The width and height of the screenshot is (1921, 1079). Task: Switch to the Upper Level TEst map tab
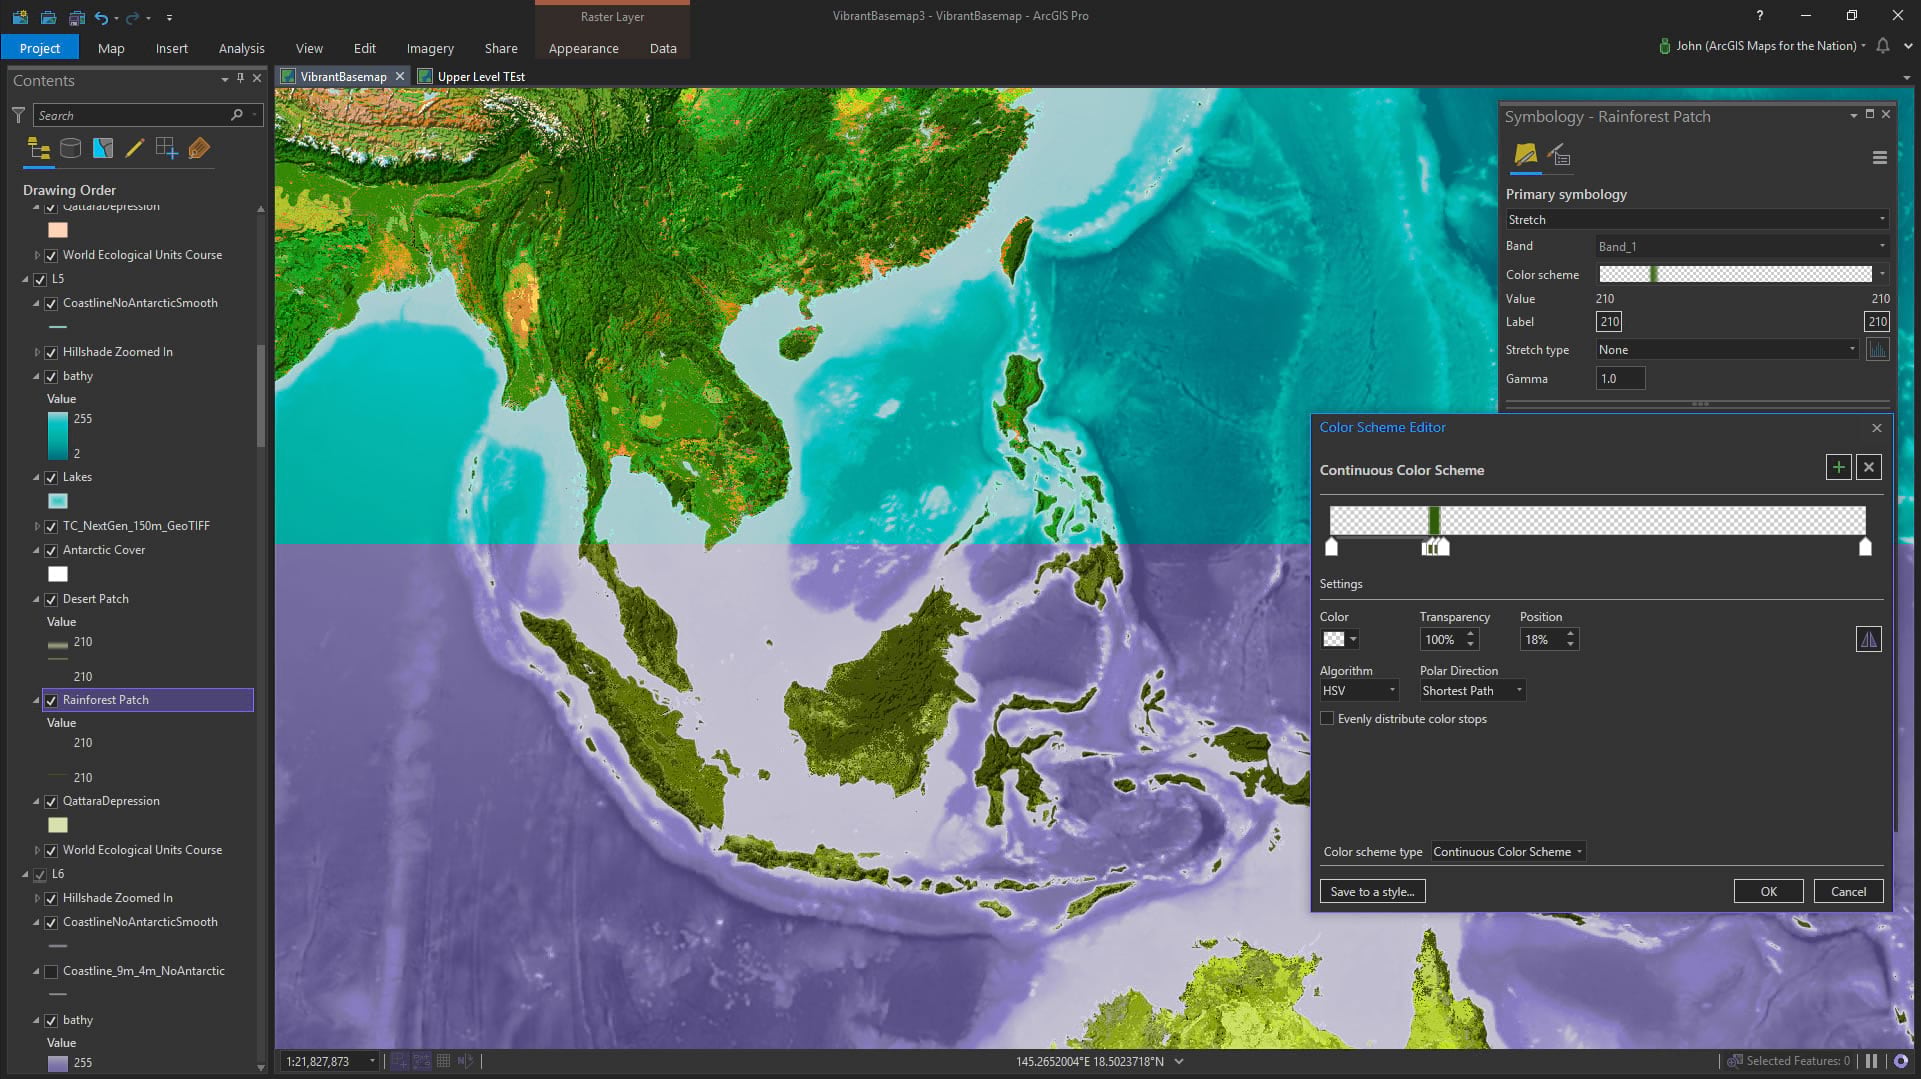[x=480, y=77]
